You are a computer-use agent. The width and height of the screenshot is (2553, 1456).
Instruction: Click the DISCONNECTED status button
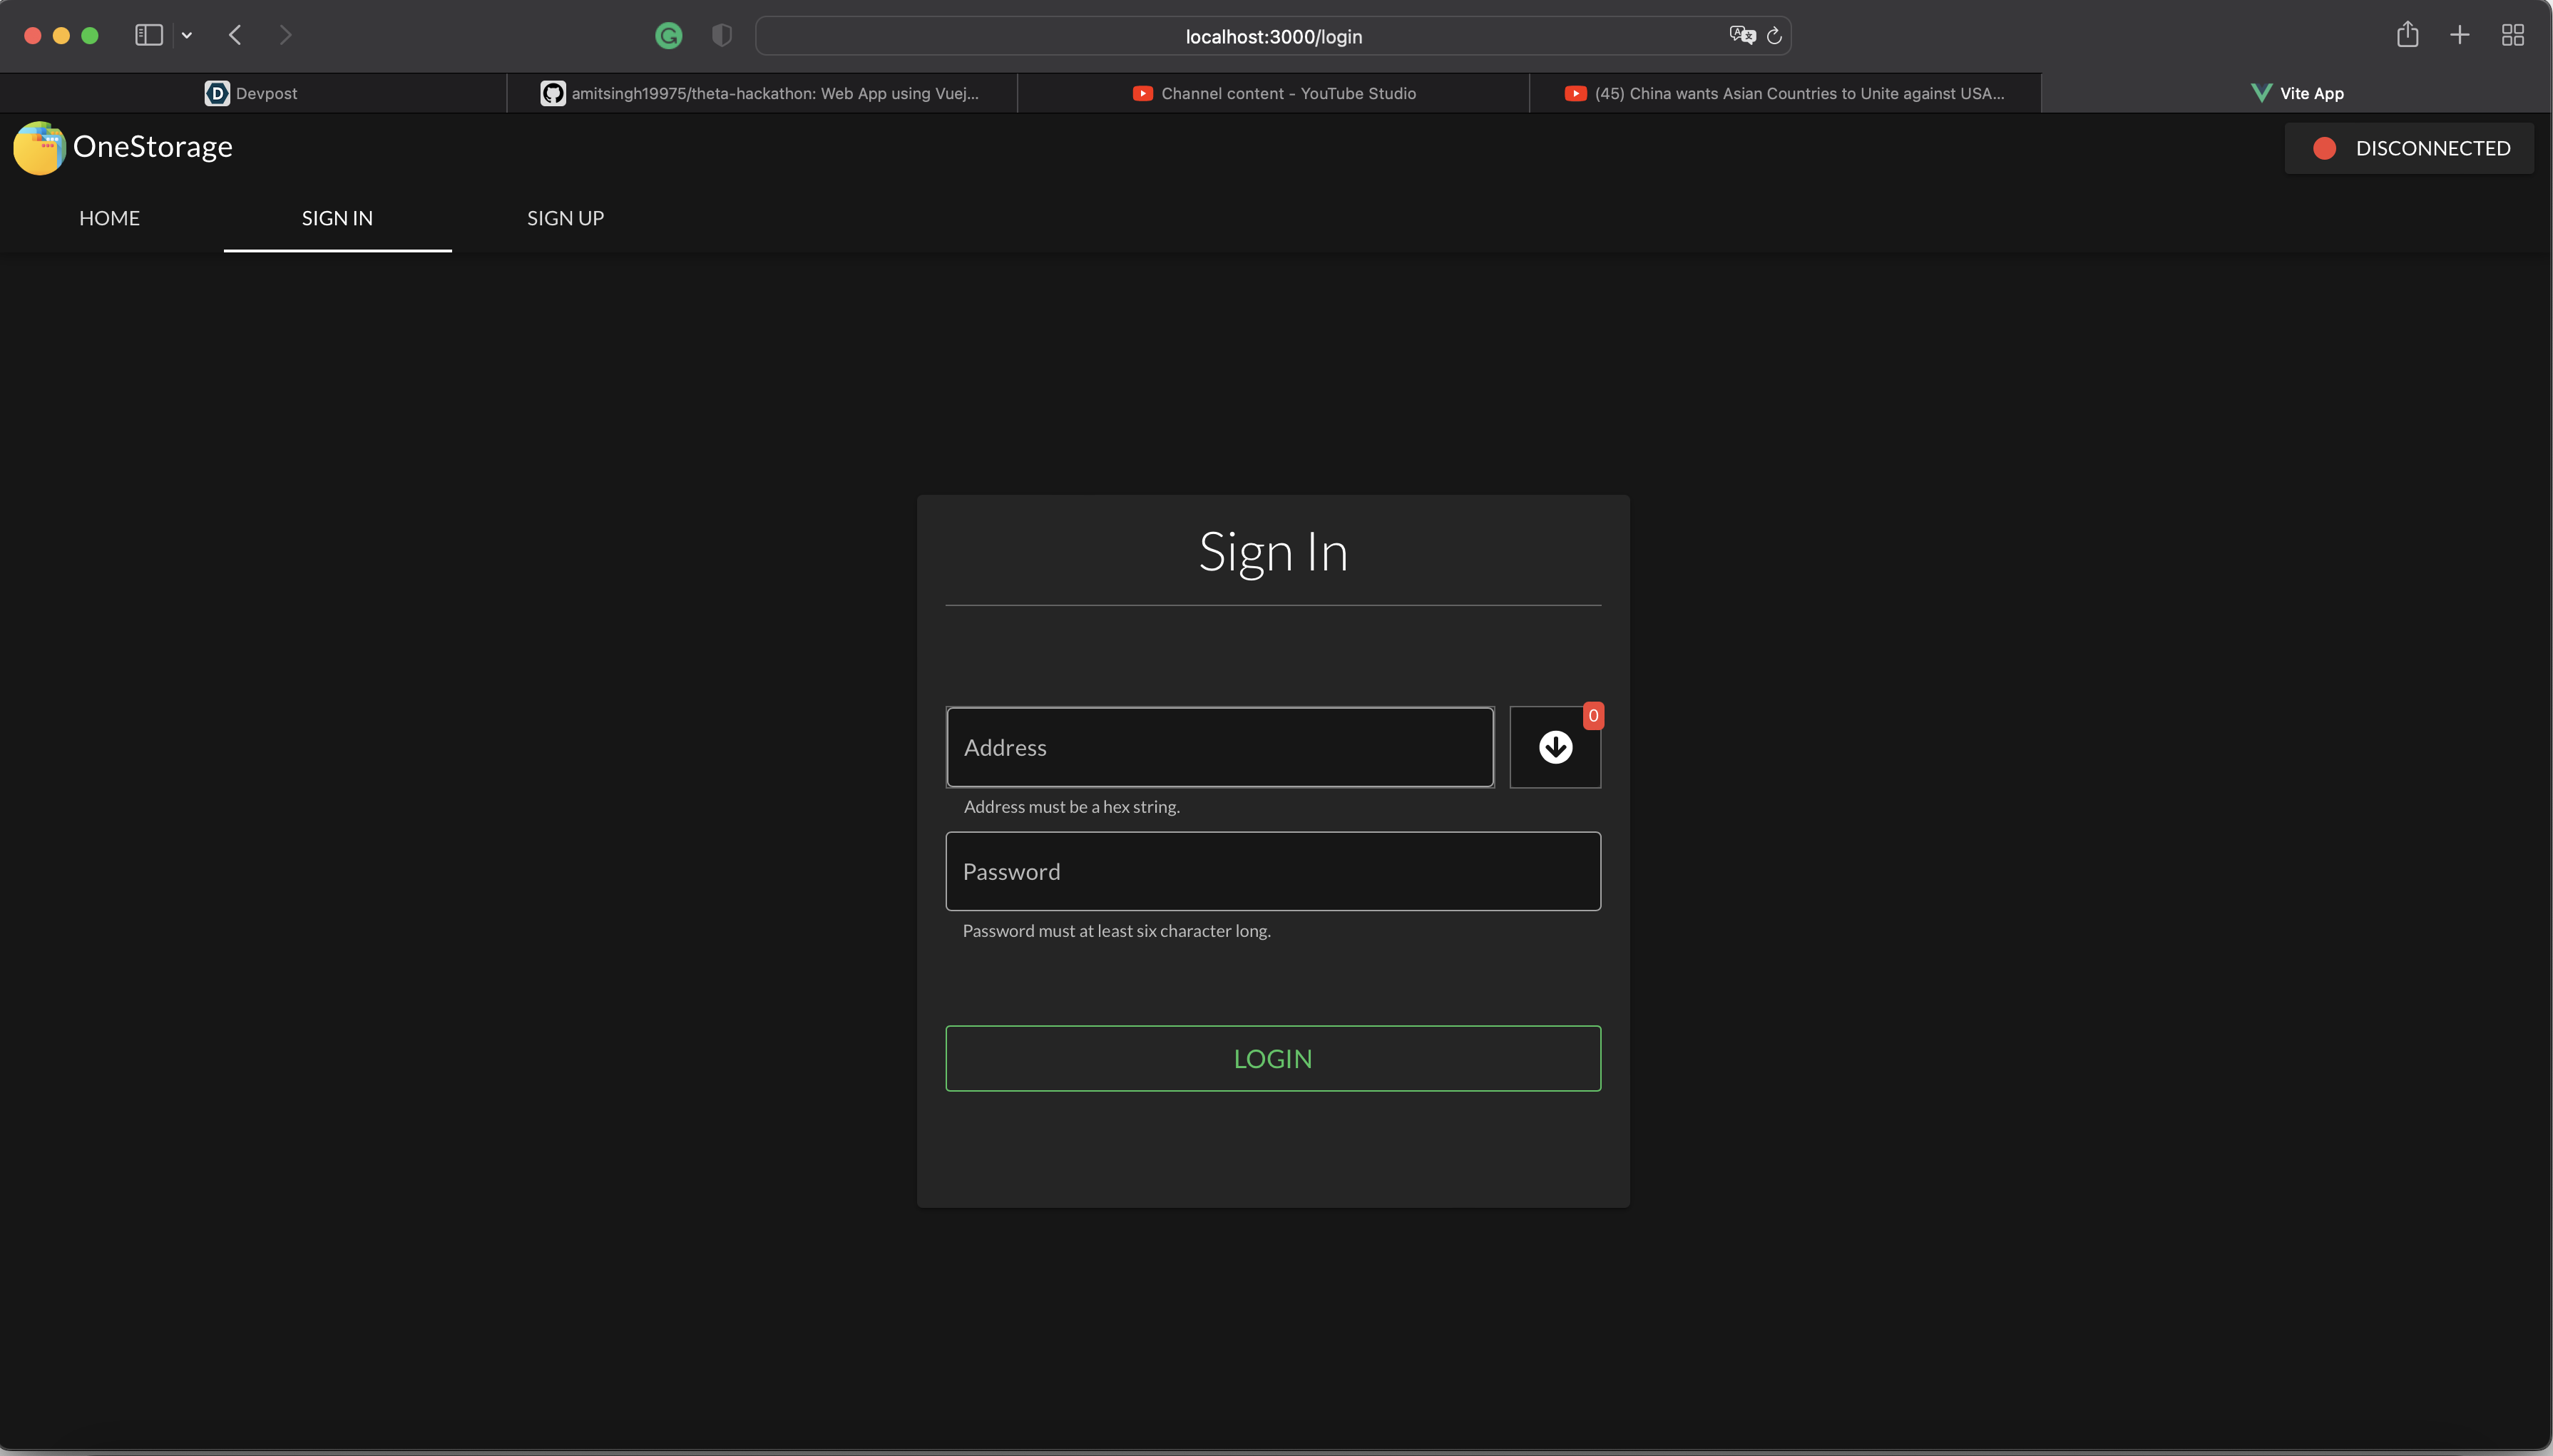(x=2408, y=148)
